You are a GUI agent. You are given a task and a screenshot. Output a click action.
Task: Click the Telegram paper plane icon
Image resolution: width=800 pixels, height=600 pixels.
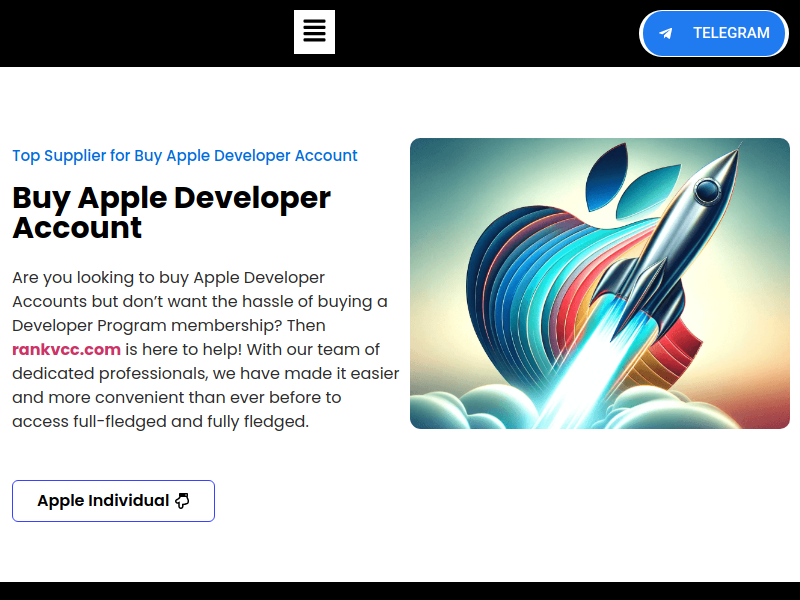tap(666, 33)
